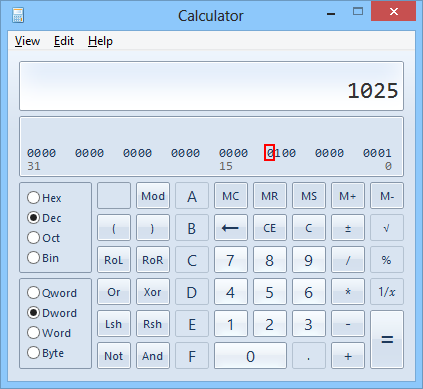Click the And button
The width and height of the screenshot is (423, 389).
coord(153,356)
